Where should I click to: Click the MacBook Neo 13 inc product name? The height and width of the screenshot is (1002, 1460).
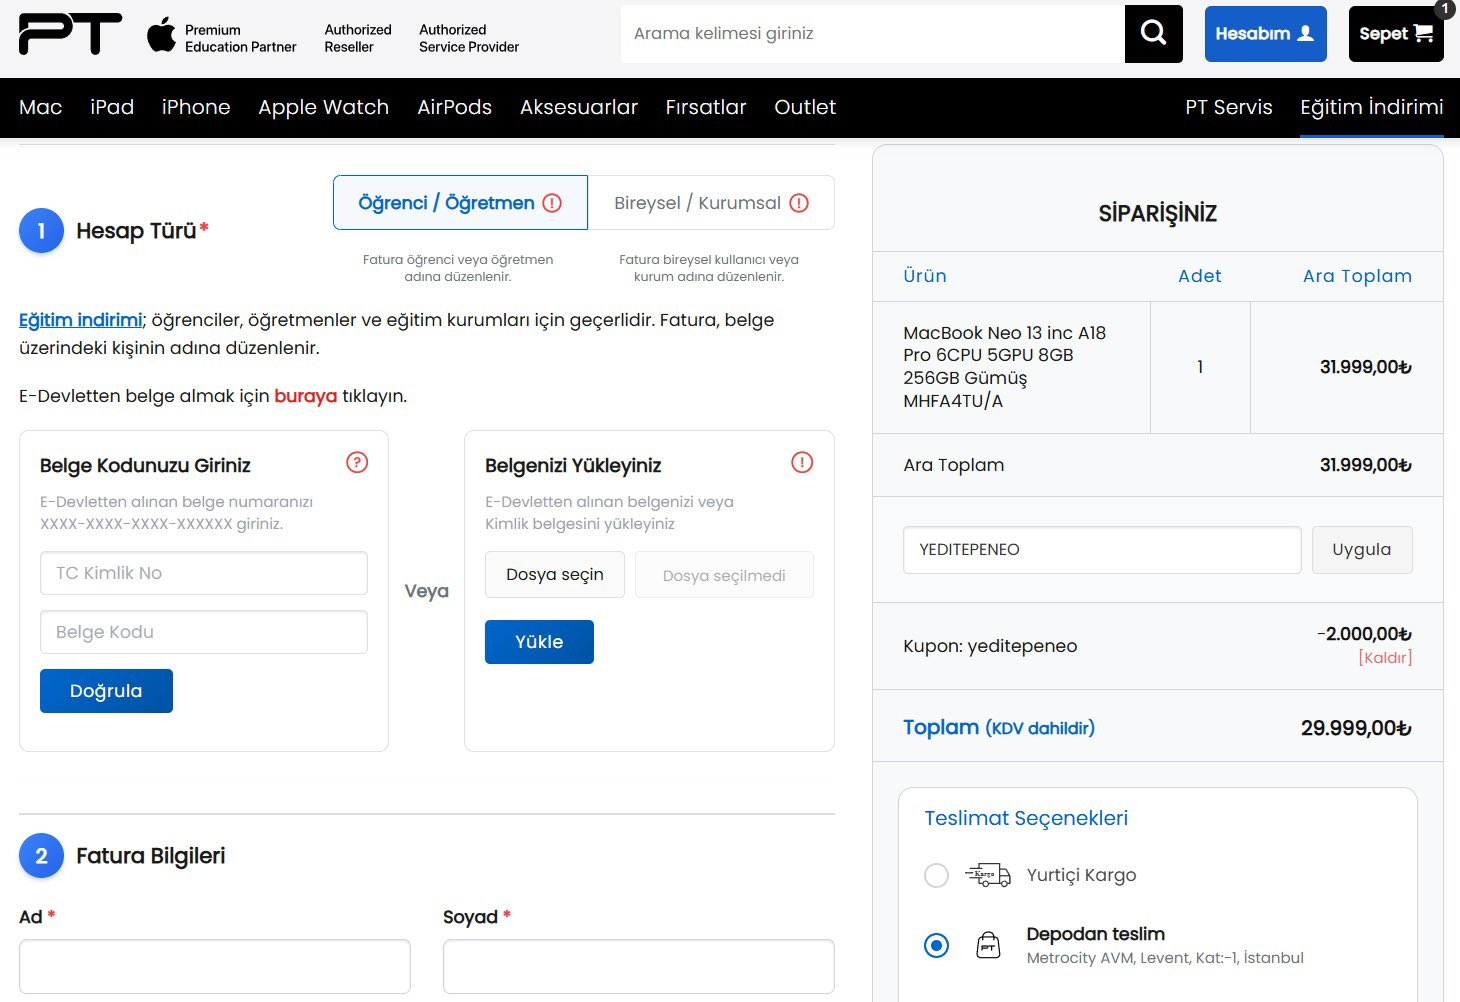pos(1004,367)
